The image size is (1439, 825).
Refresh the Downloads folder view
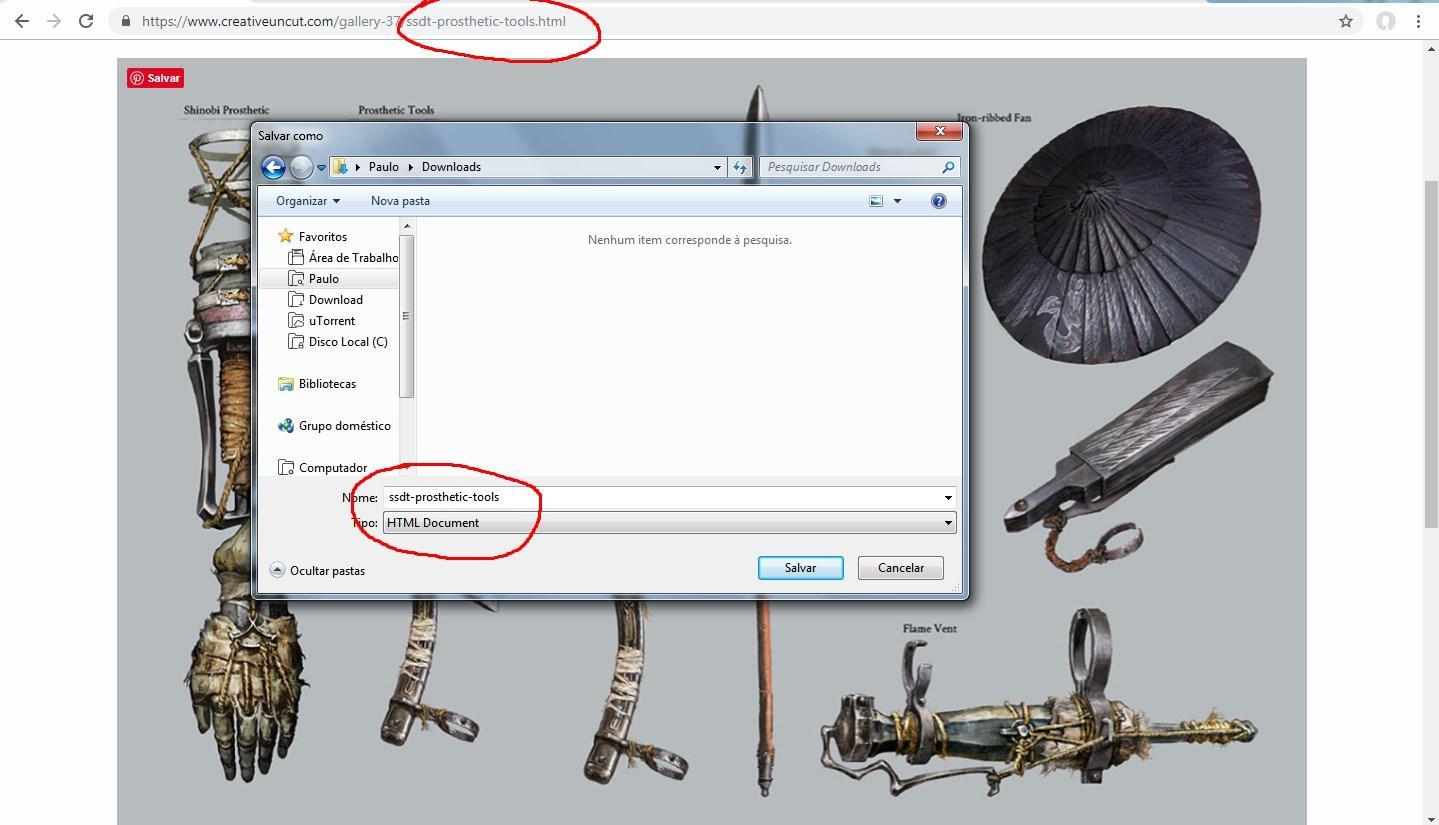tap(740, 167)
